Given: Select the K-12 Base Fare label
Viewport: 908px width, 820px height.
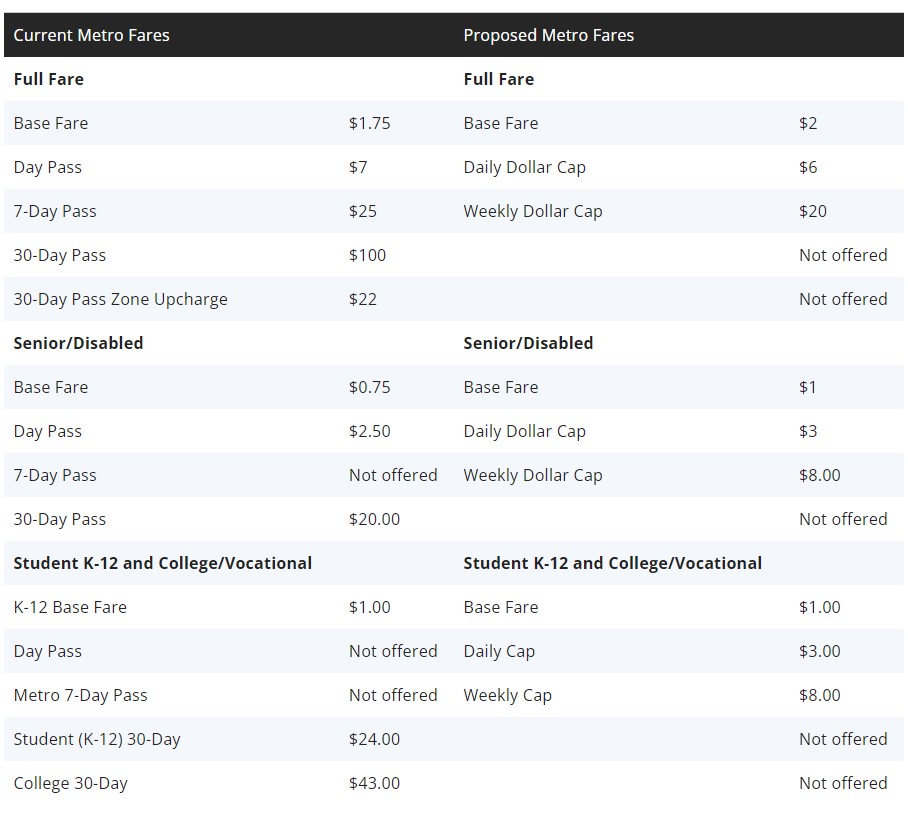Looking at the screenshot, I should tap(70, 607).
